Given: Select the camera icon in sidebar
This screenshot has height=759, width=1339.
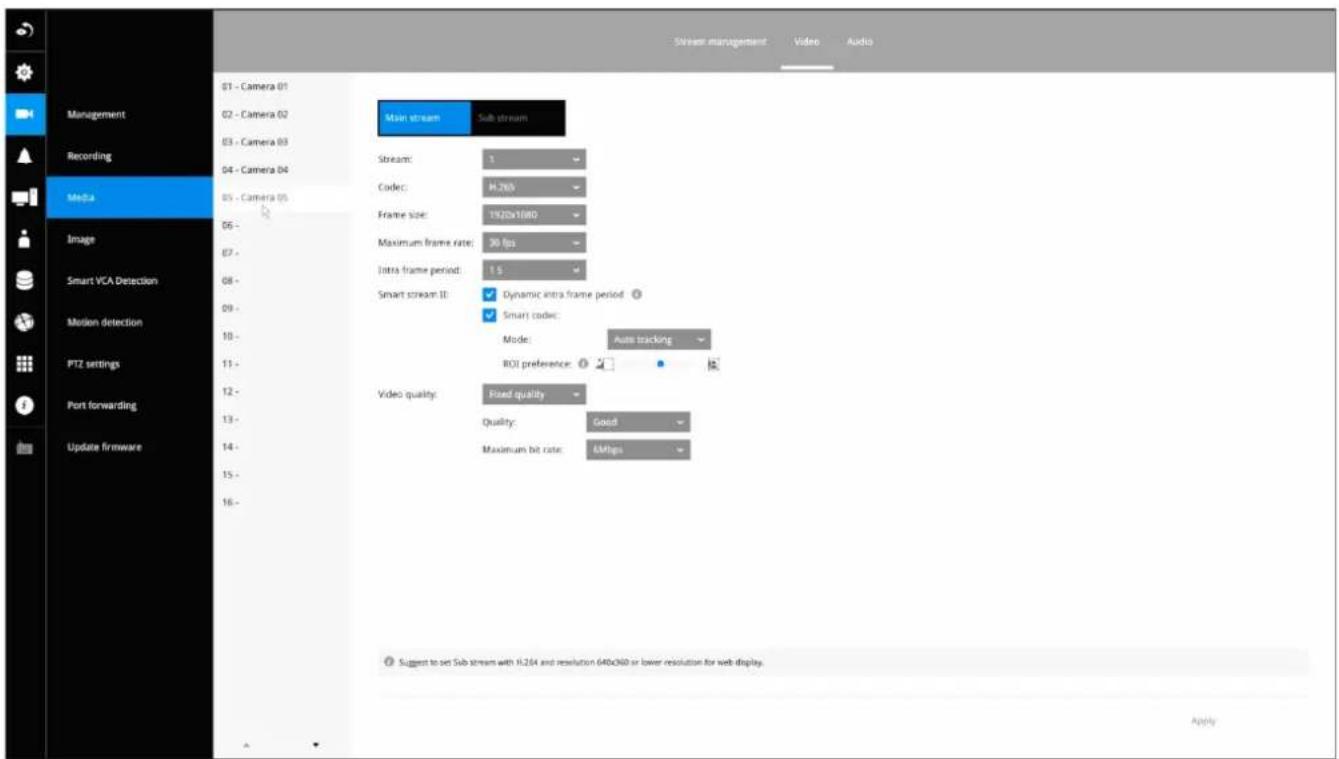Looking at the screenshot, I should (x=24, y=115).
